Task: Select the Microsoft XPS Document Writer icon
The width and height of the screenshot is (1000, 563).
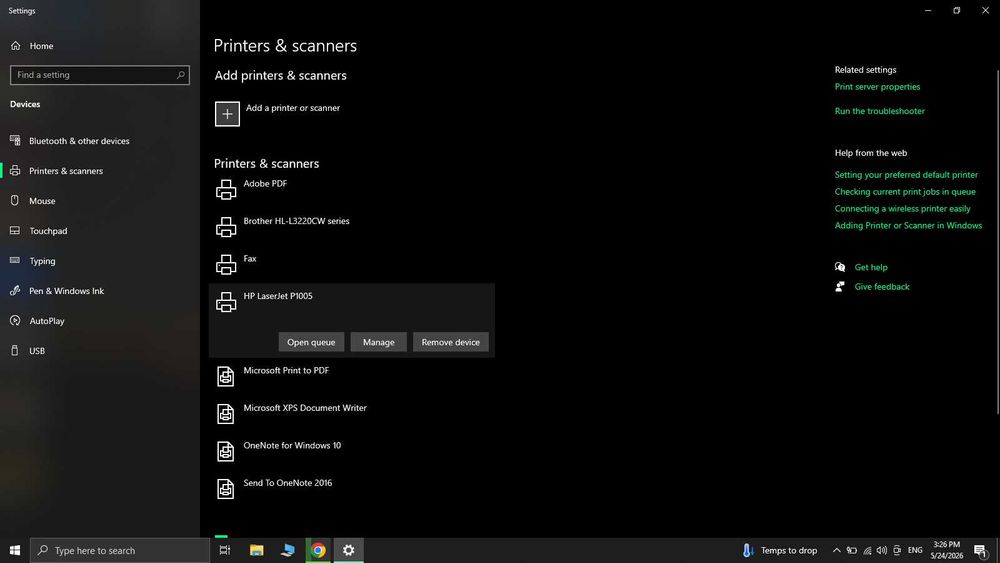Action: 226,414
